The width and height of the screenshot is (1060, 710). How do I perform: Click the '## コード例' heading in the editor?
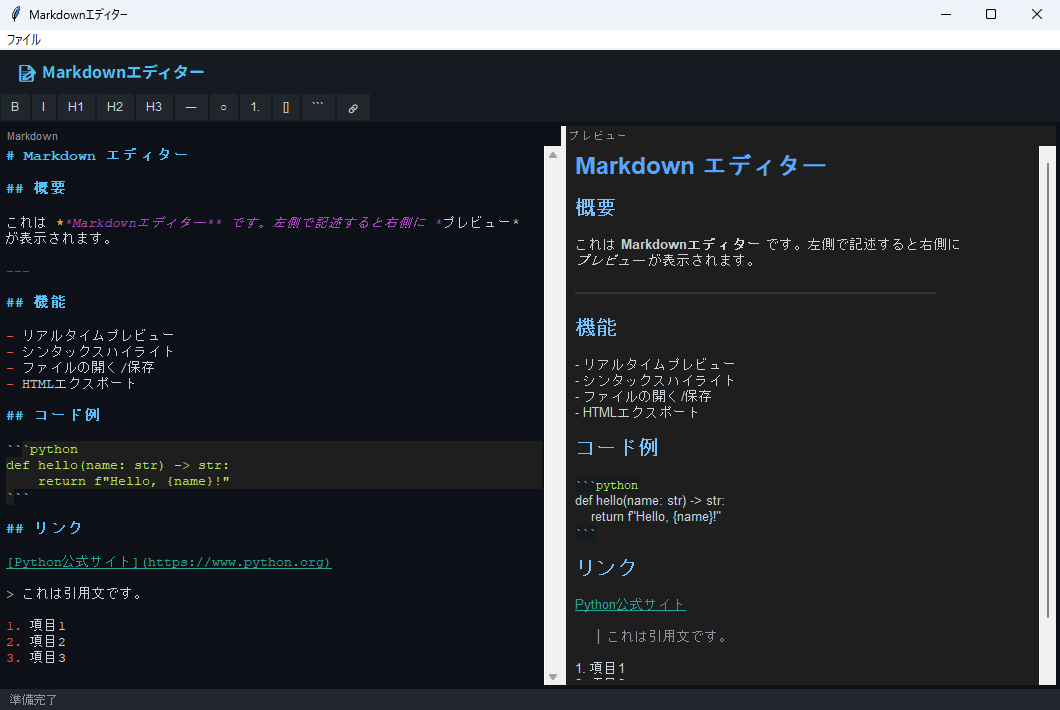(53, 415)
